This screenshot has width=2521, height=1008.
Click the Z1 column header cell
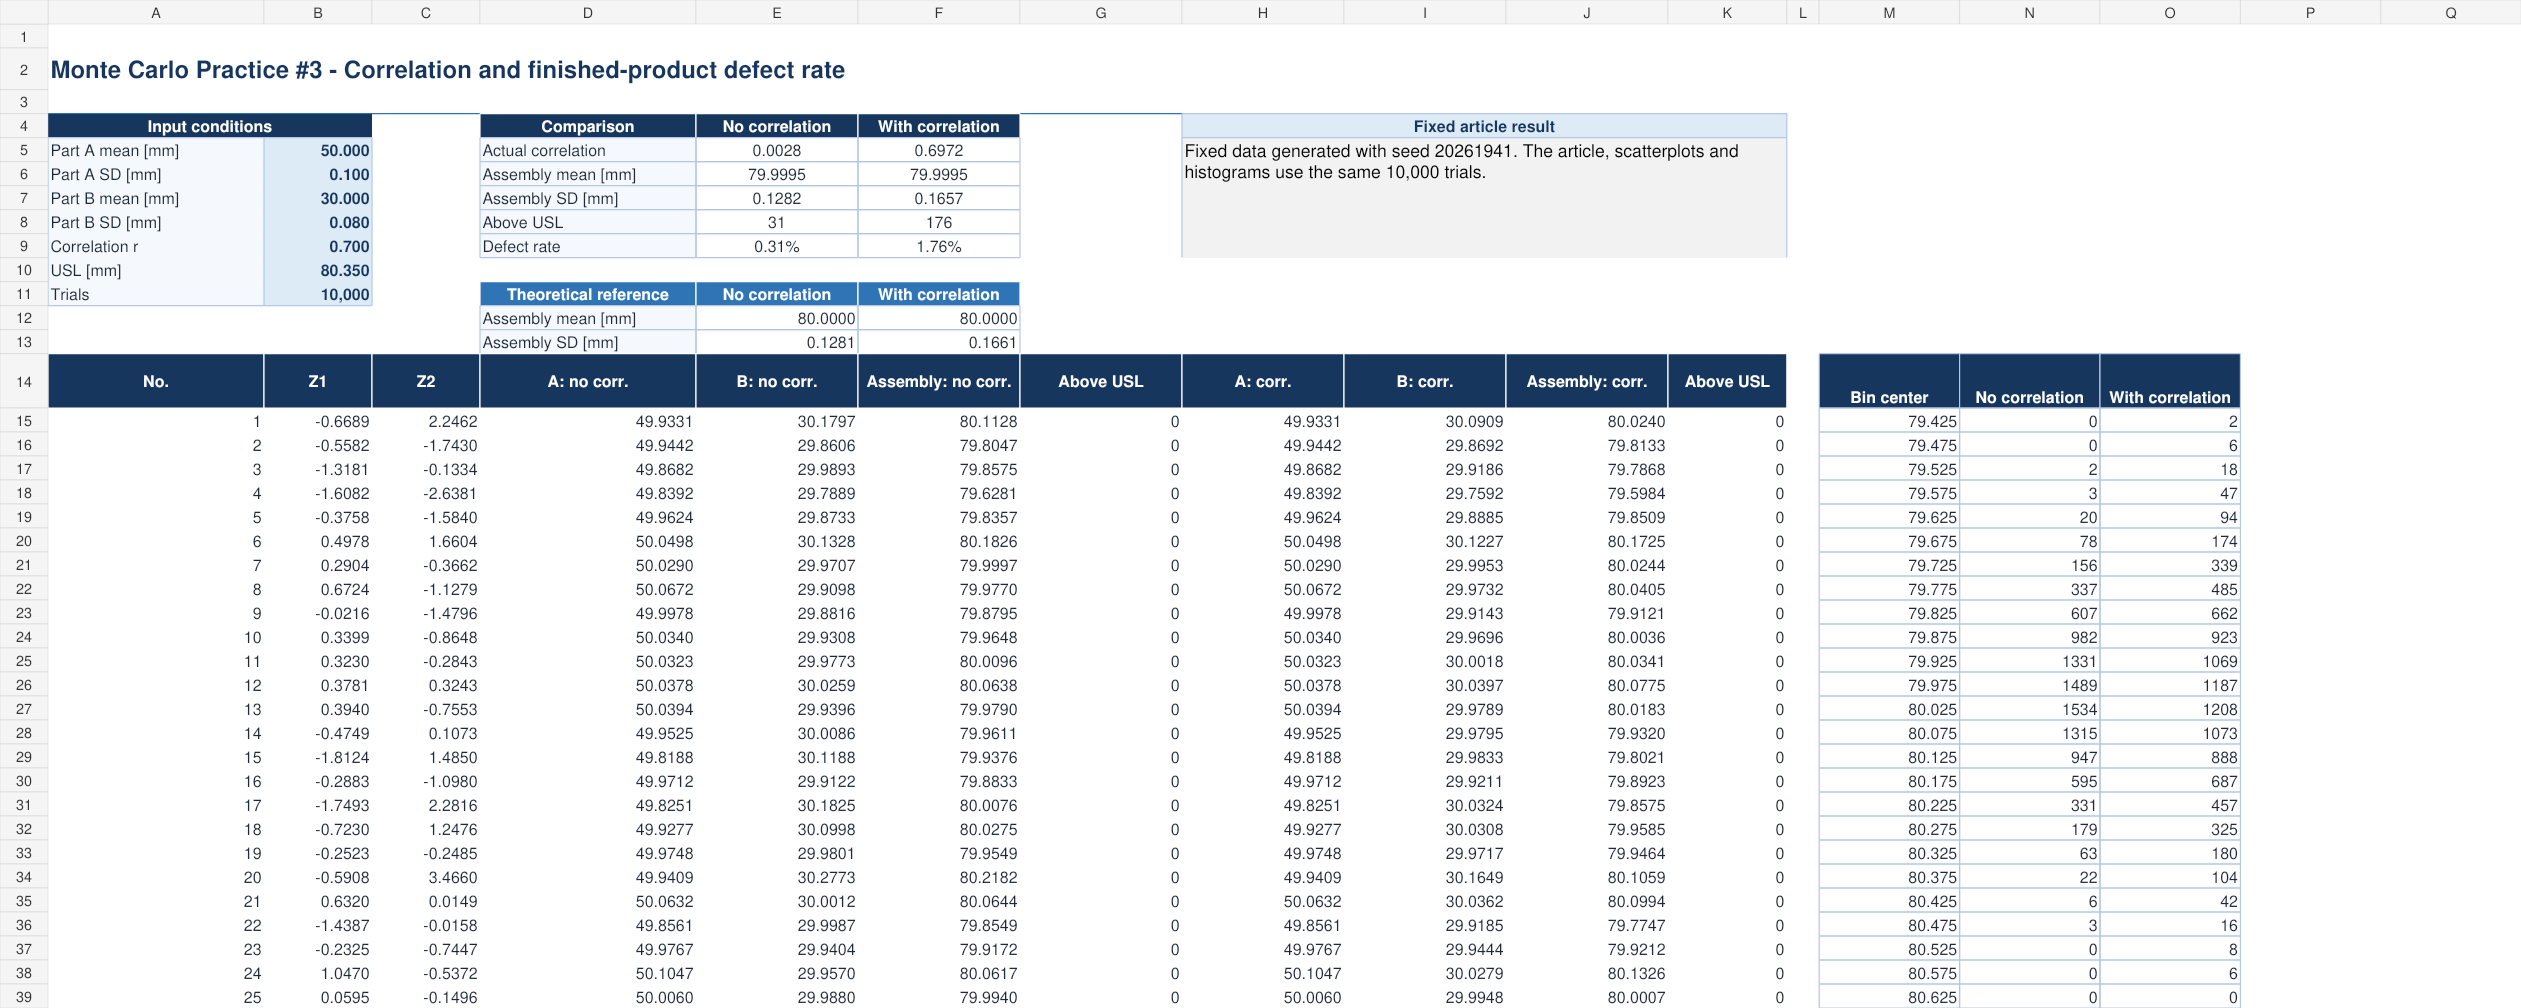pyautogui.click(x=318, y=381)
